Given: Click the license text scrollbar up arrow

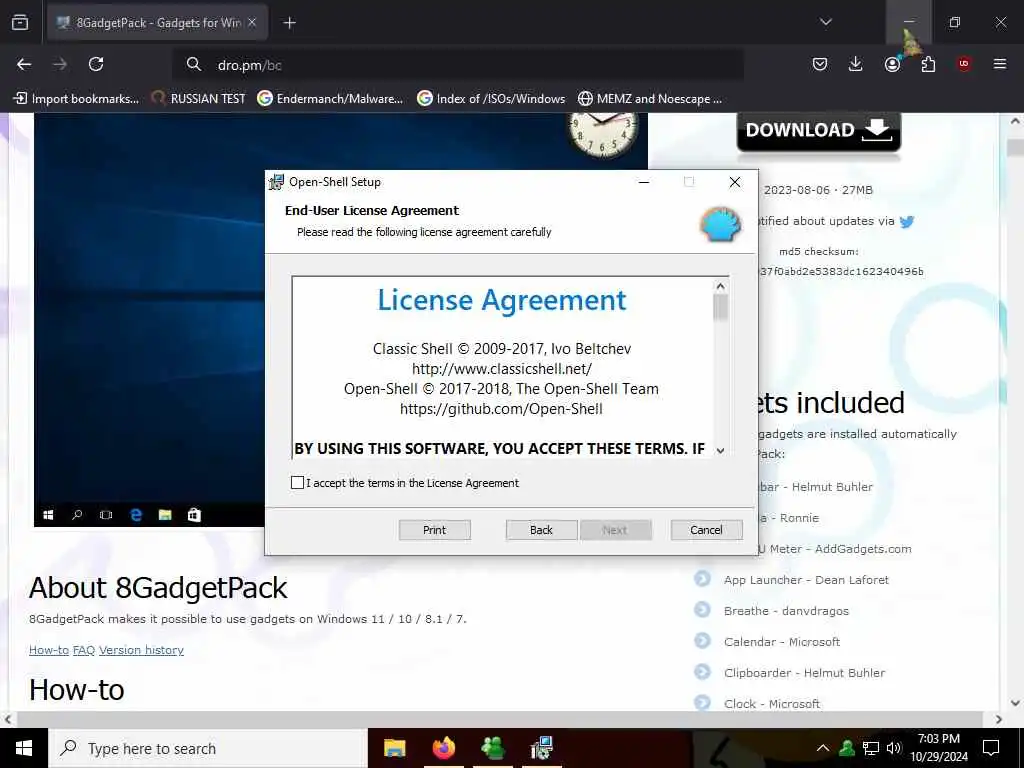Looking at the screenshot, I should 720,286.
